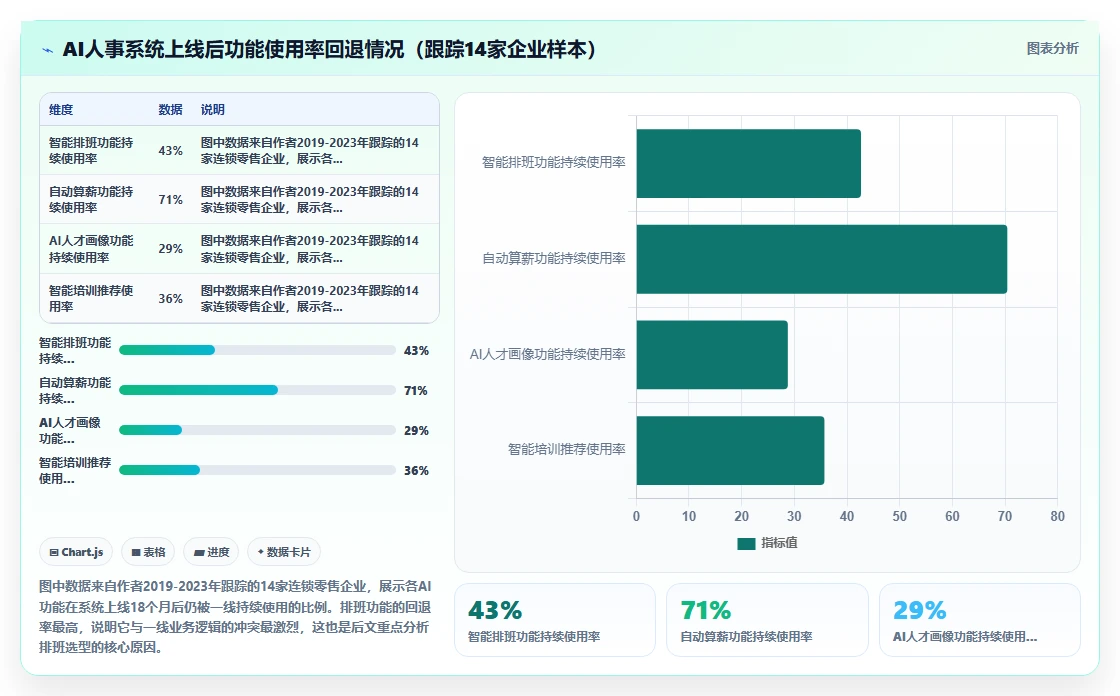Click the 数据 column header
This screenshot has width=1120, height=696.
pos(170,109)
